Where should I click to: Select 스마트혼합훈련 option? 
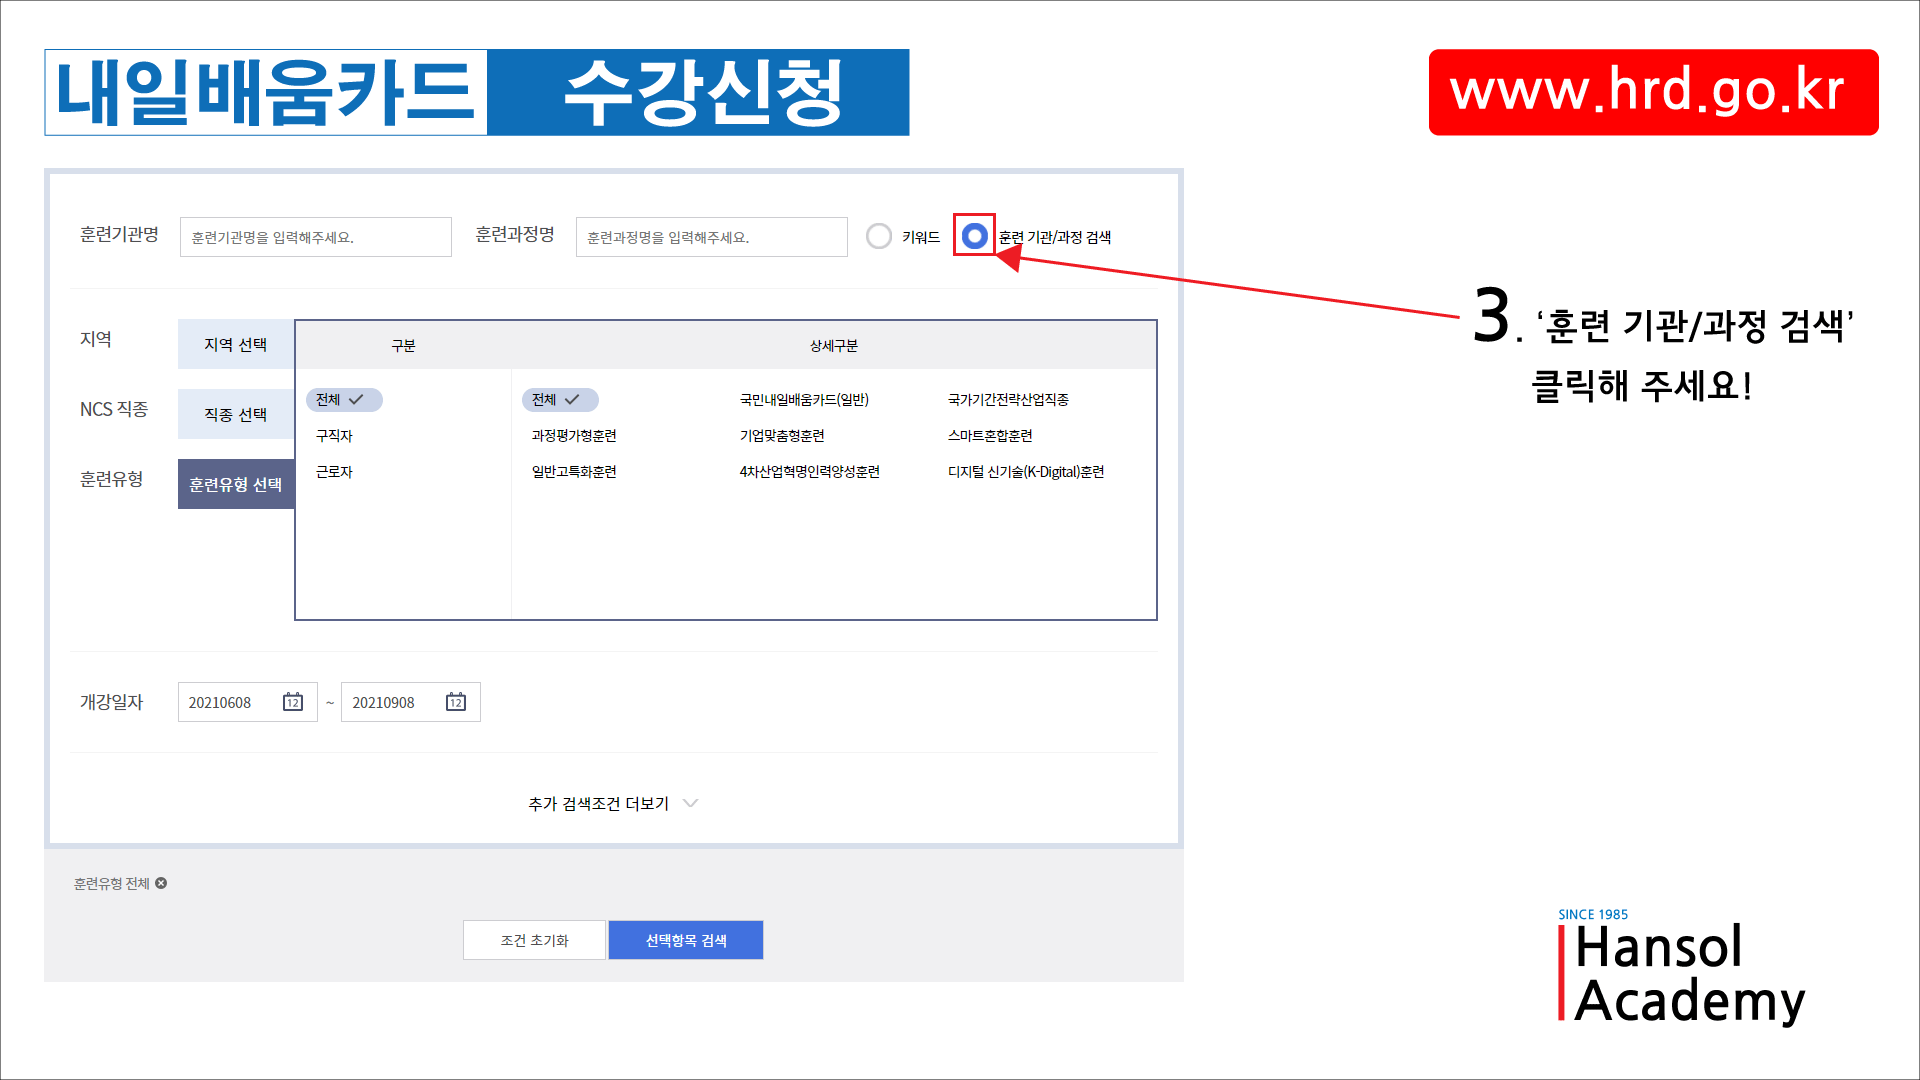coord(990,436)
